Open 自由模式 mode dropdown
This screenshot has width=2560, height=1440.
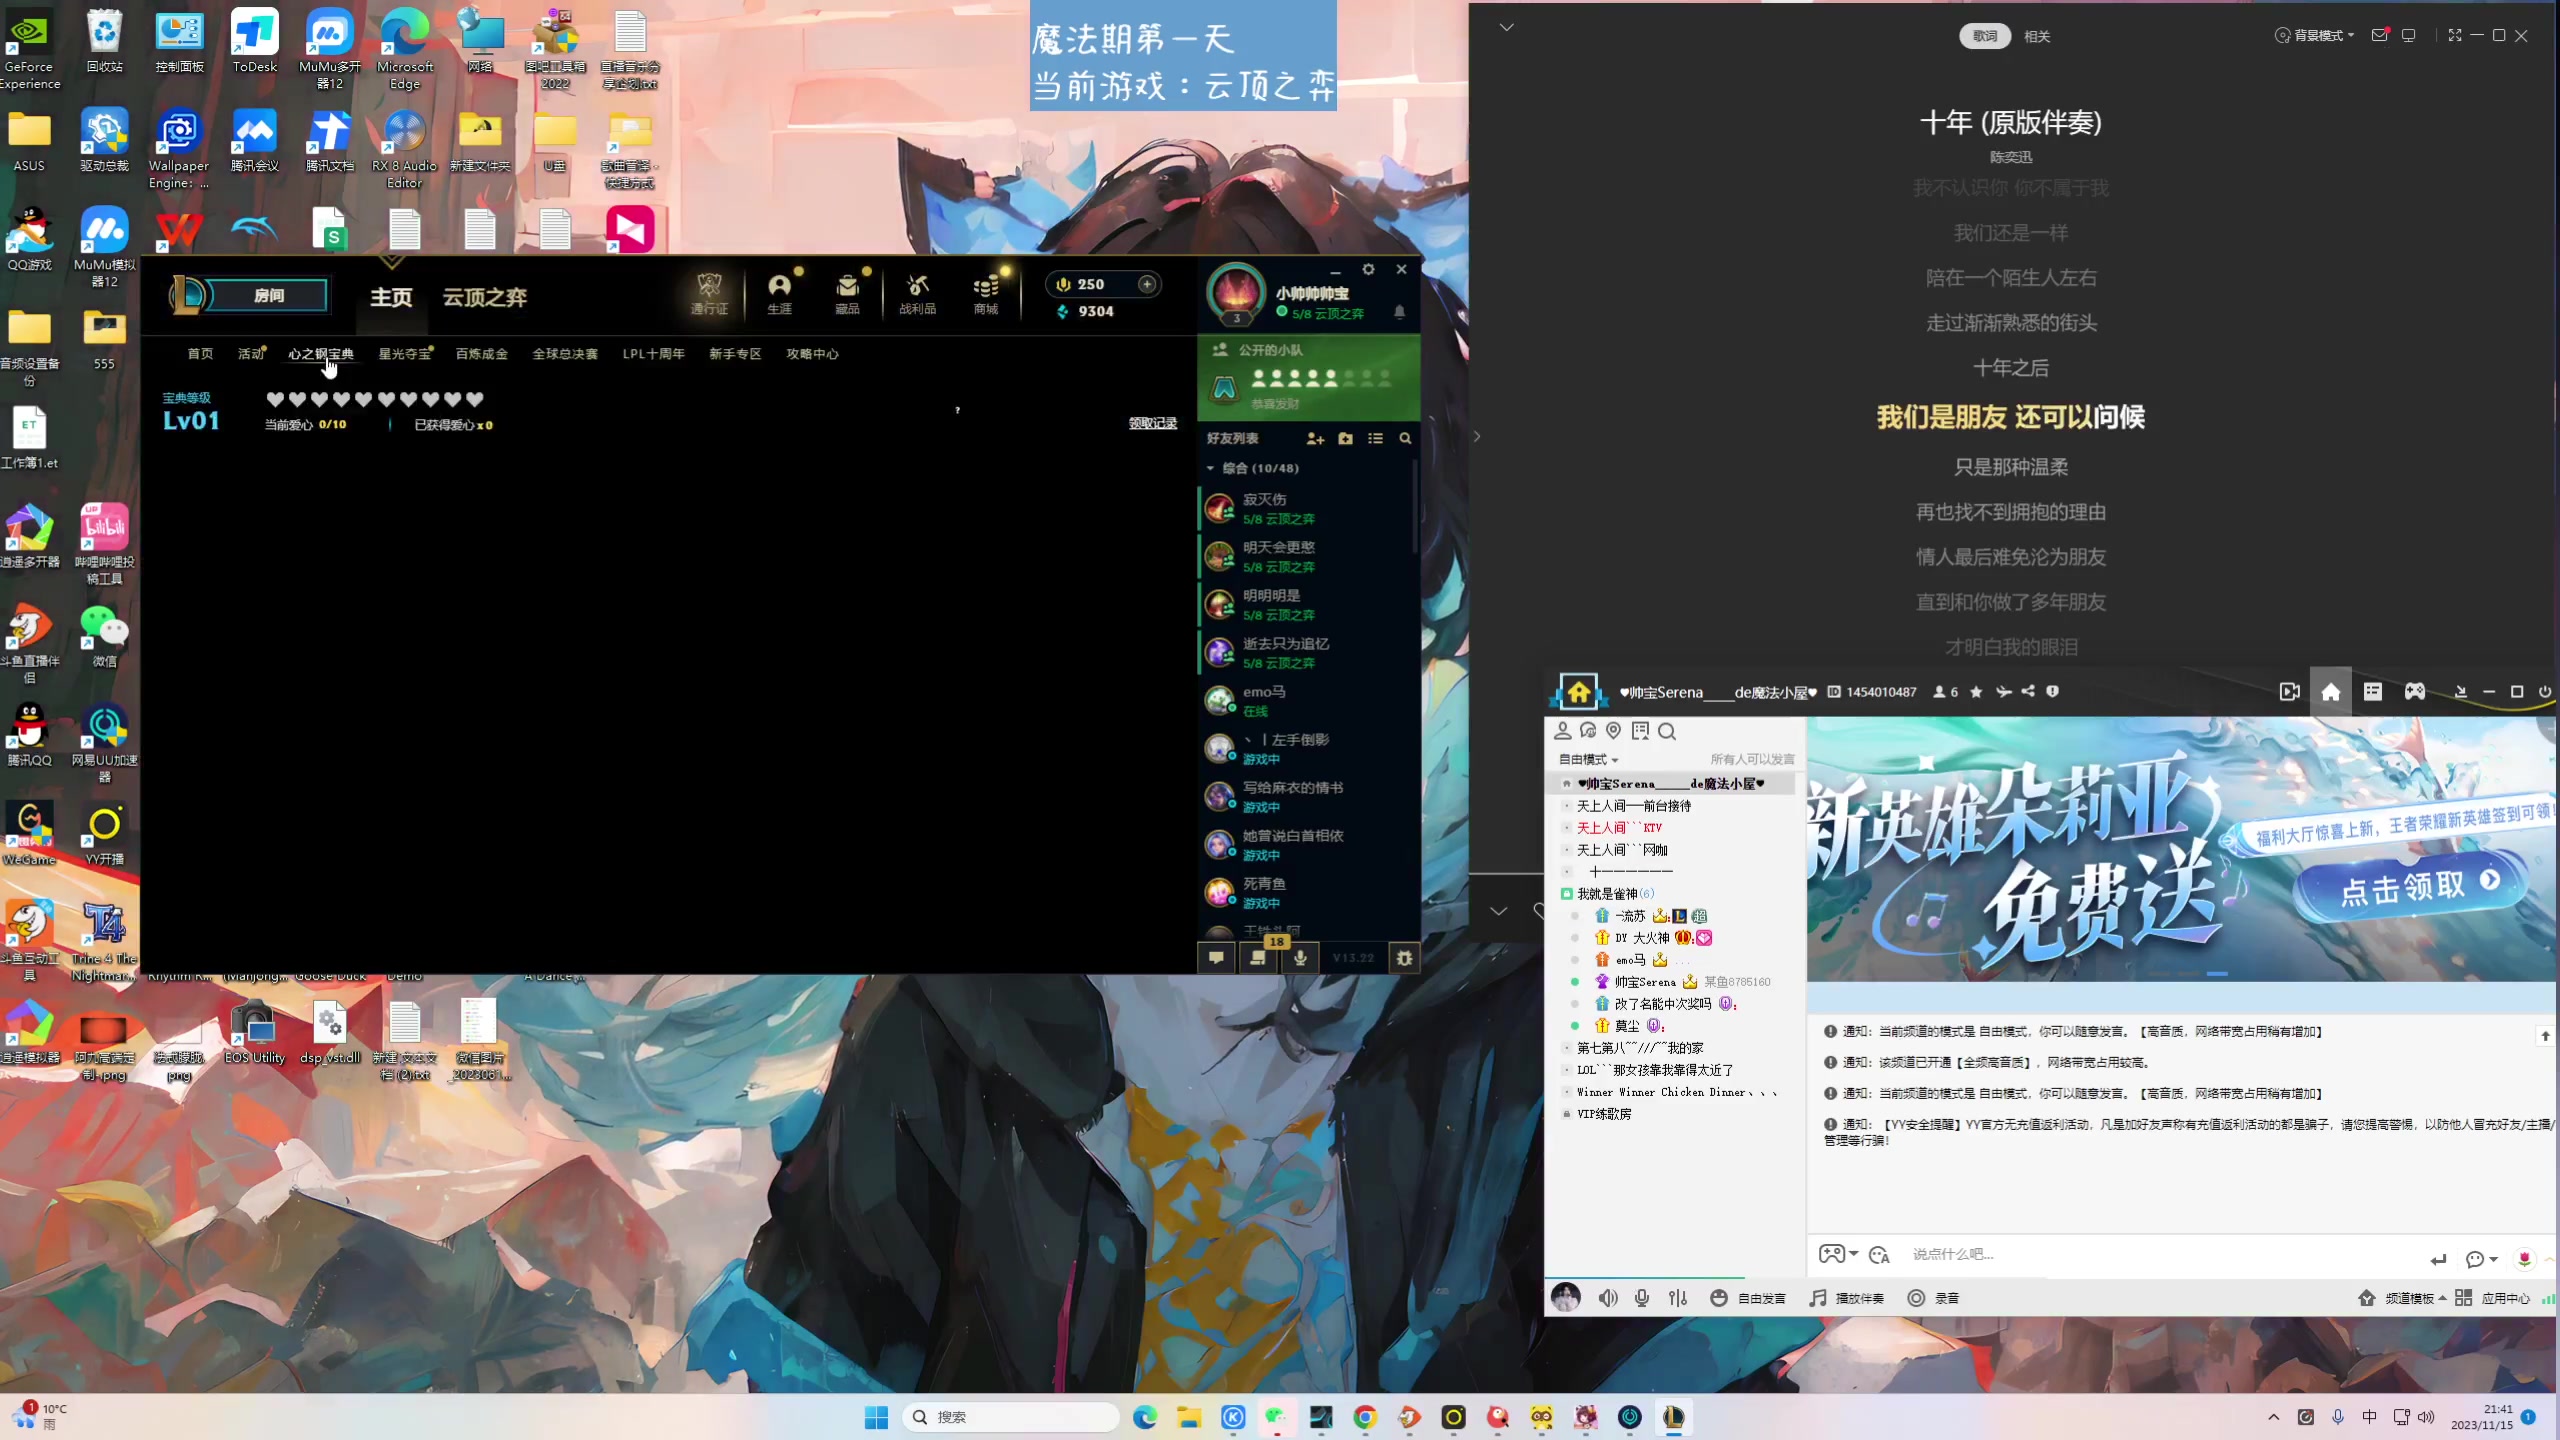point(1588,759)
